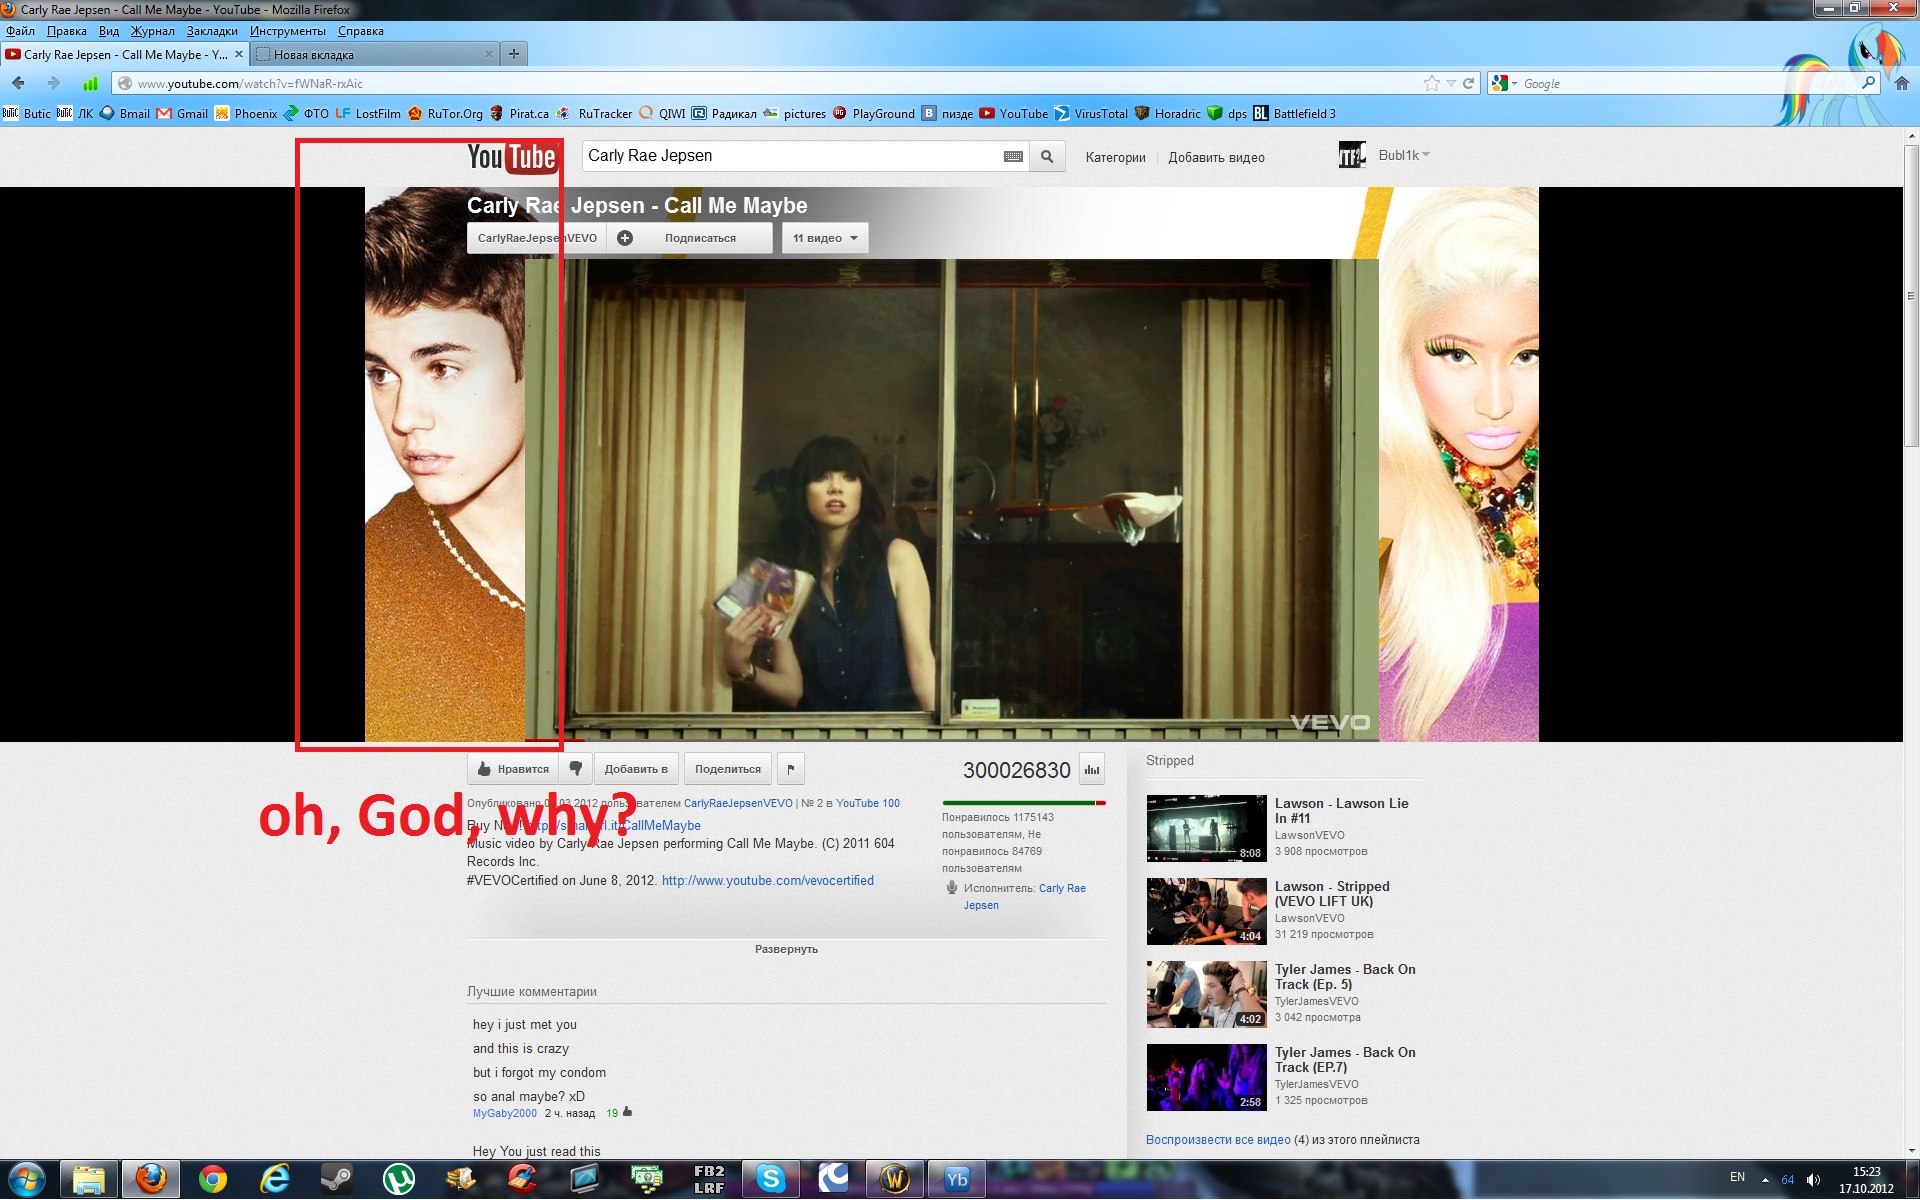Image resolution: width=1920 pixels, height=1200 pixels.
Task: Click the YouTube search magnifier button
Action: [x=1046, y=157]
